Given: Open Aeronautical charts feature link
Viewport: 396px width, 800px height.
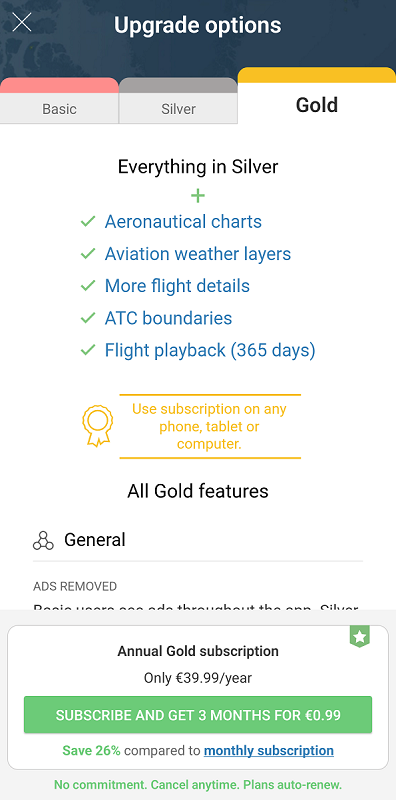Looking at the screenshot, I should click(183, 222).
